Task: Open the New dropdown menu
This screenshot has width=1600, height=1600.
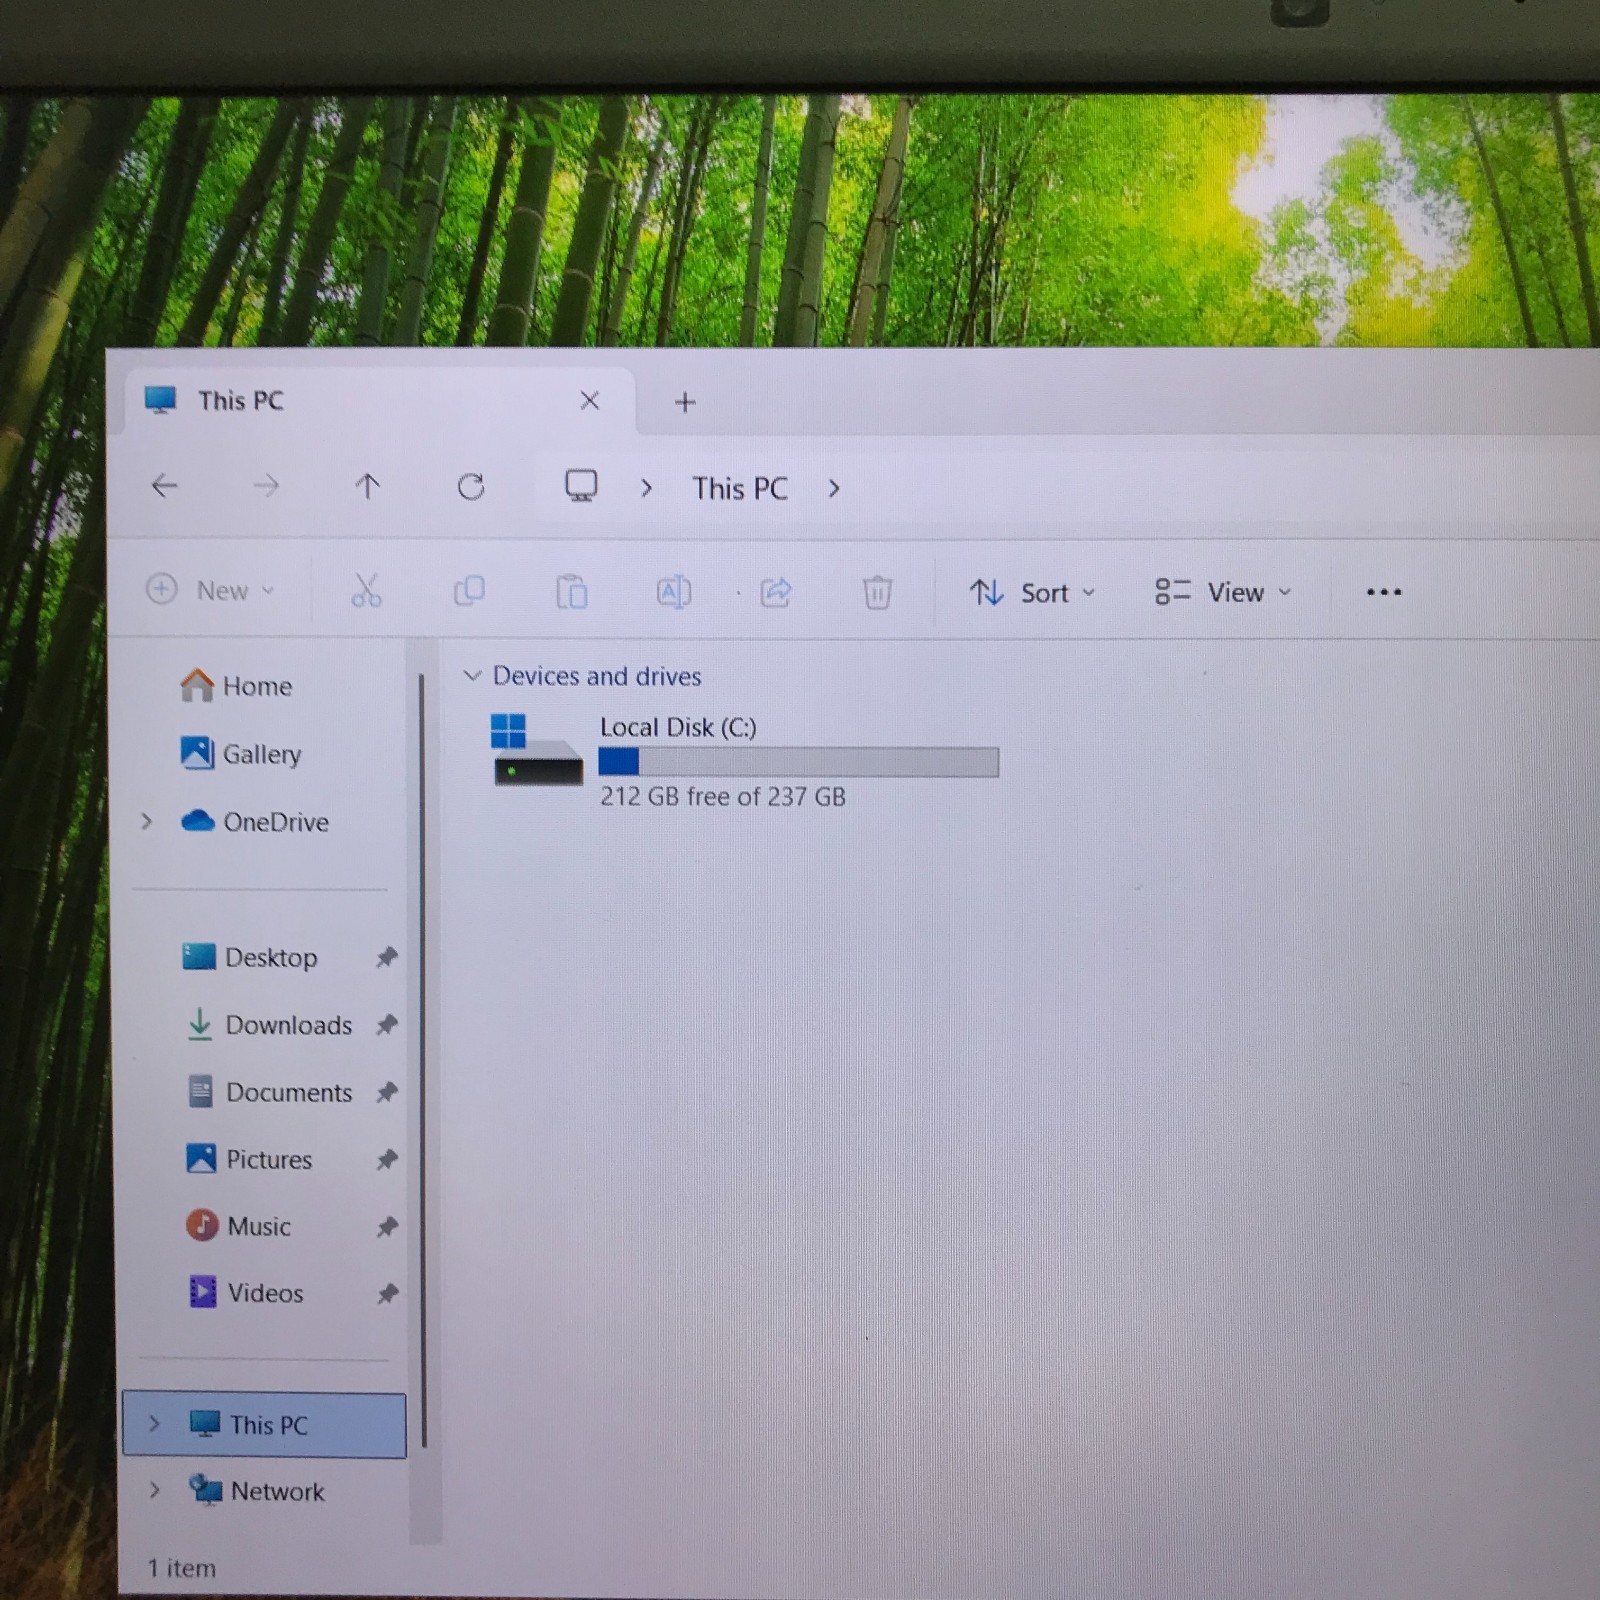Action: (x=210, y=590)
